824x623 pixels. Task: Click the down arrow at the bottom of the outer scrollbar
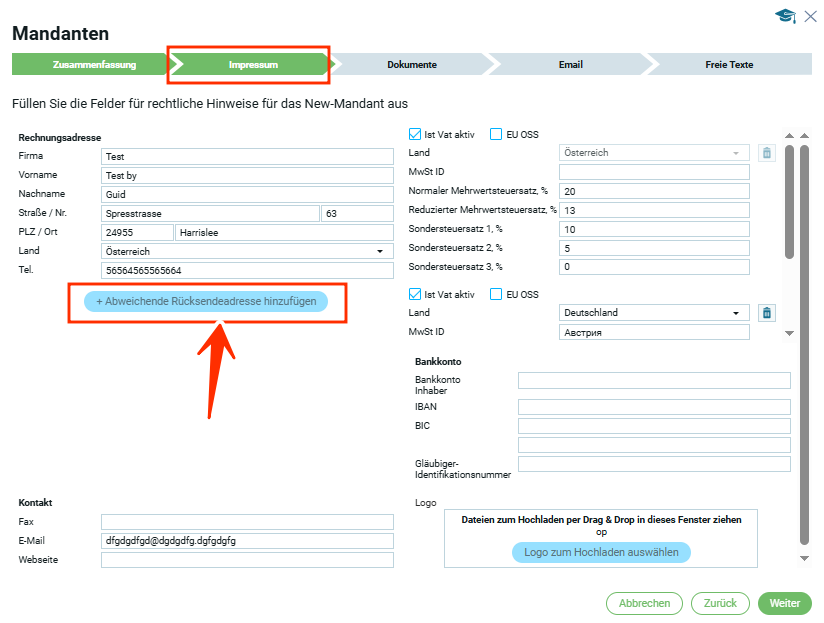pos(804,557)
